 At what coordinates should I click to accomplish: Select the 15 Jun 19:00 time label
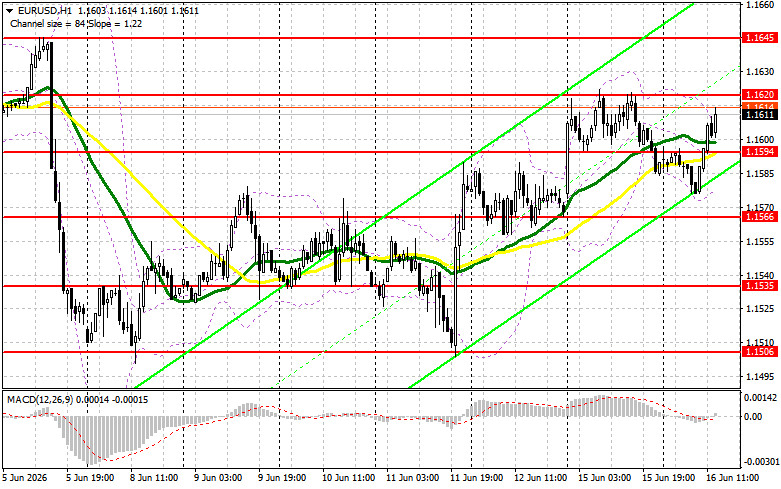[x=668, y=478]
